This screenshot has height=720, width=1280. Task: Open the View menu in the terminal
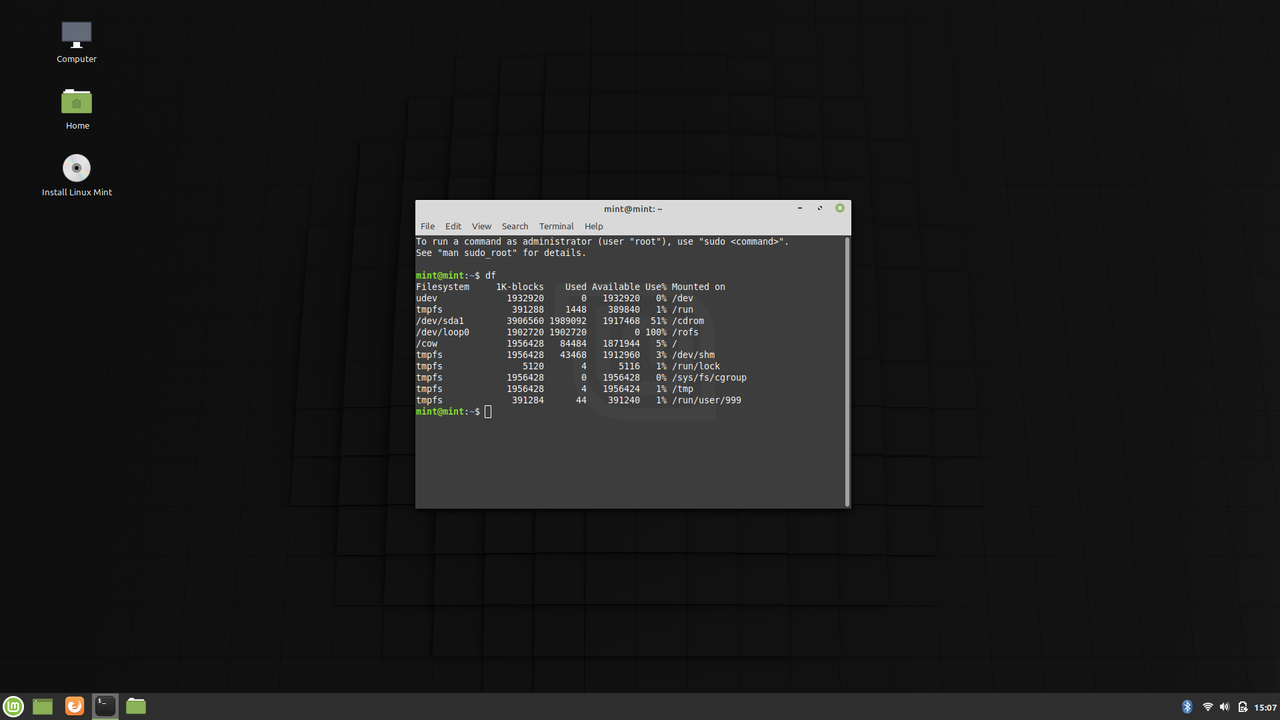[481, 226]
